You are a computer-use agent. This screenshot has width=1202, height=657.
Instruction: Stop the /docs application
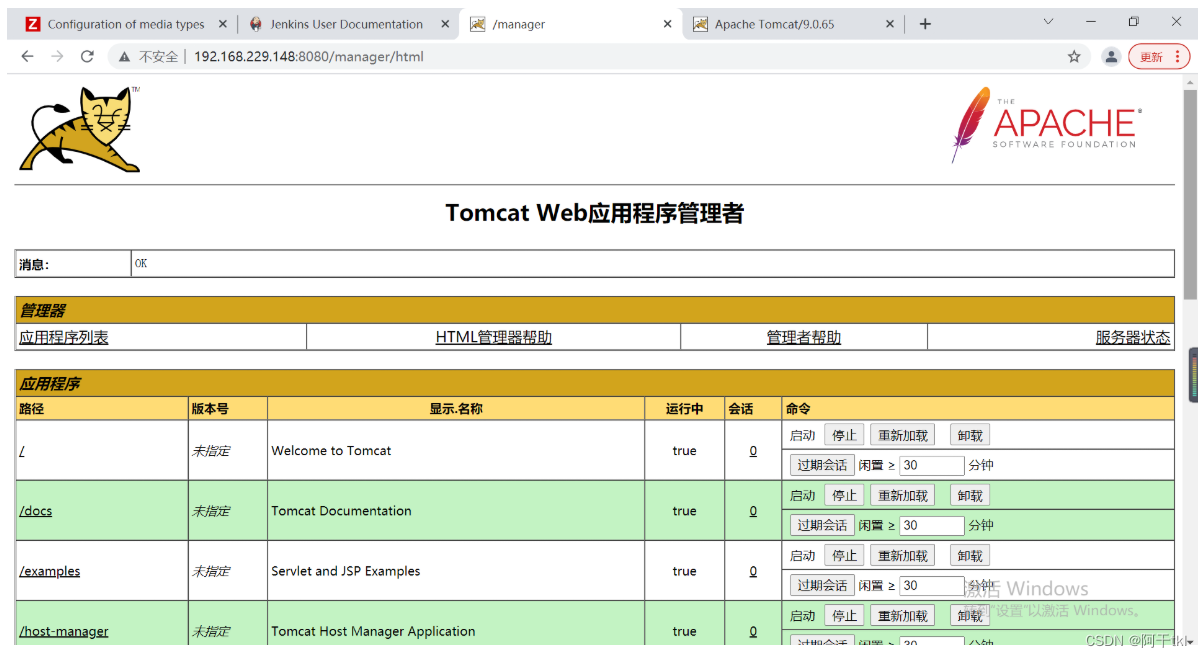point(844,494)
